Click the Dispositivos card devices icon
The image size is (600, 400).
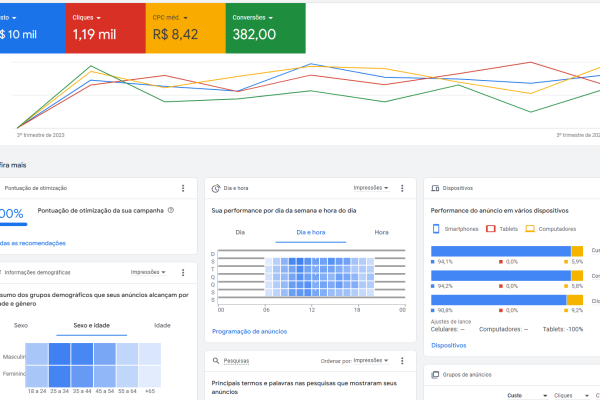coord(435,188)
